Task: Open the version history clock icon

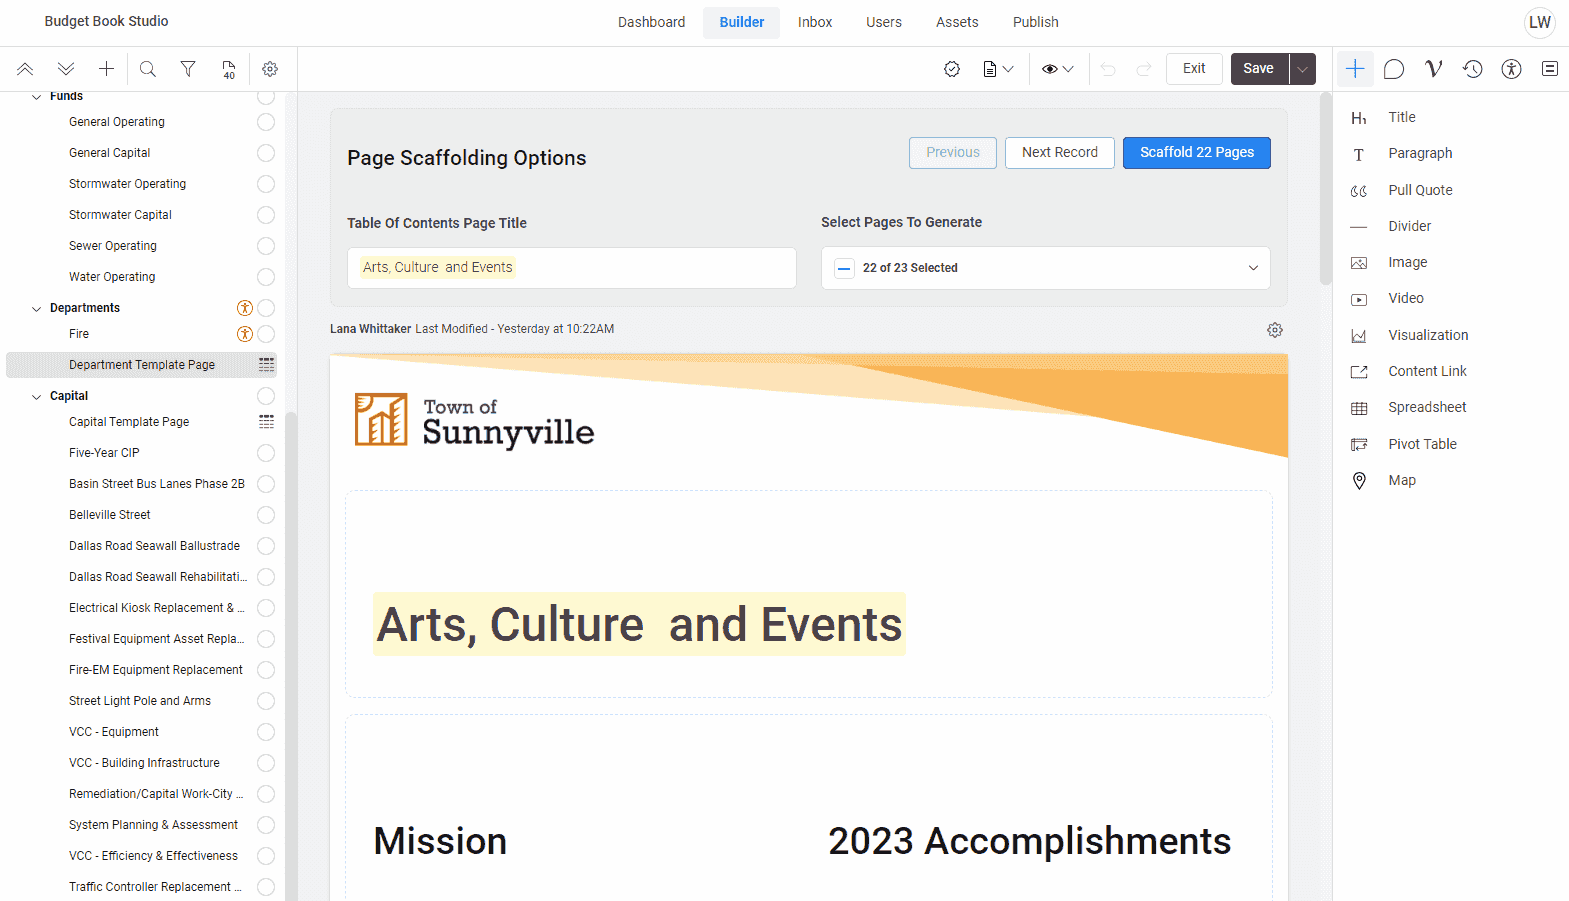Action: coord(1472,69)
